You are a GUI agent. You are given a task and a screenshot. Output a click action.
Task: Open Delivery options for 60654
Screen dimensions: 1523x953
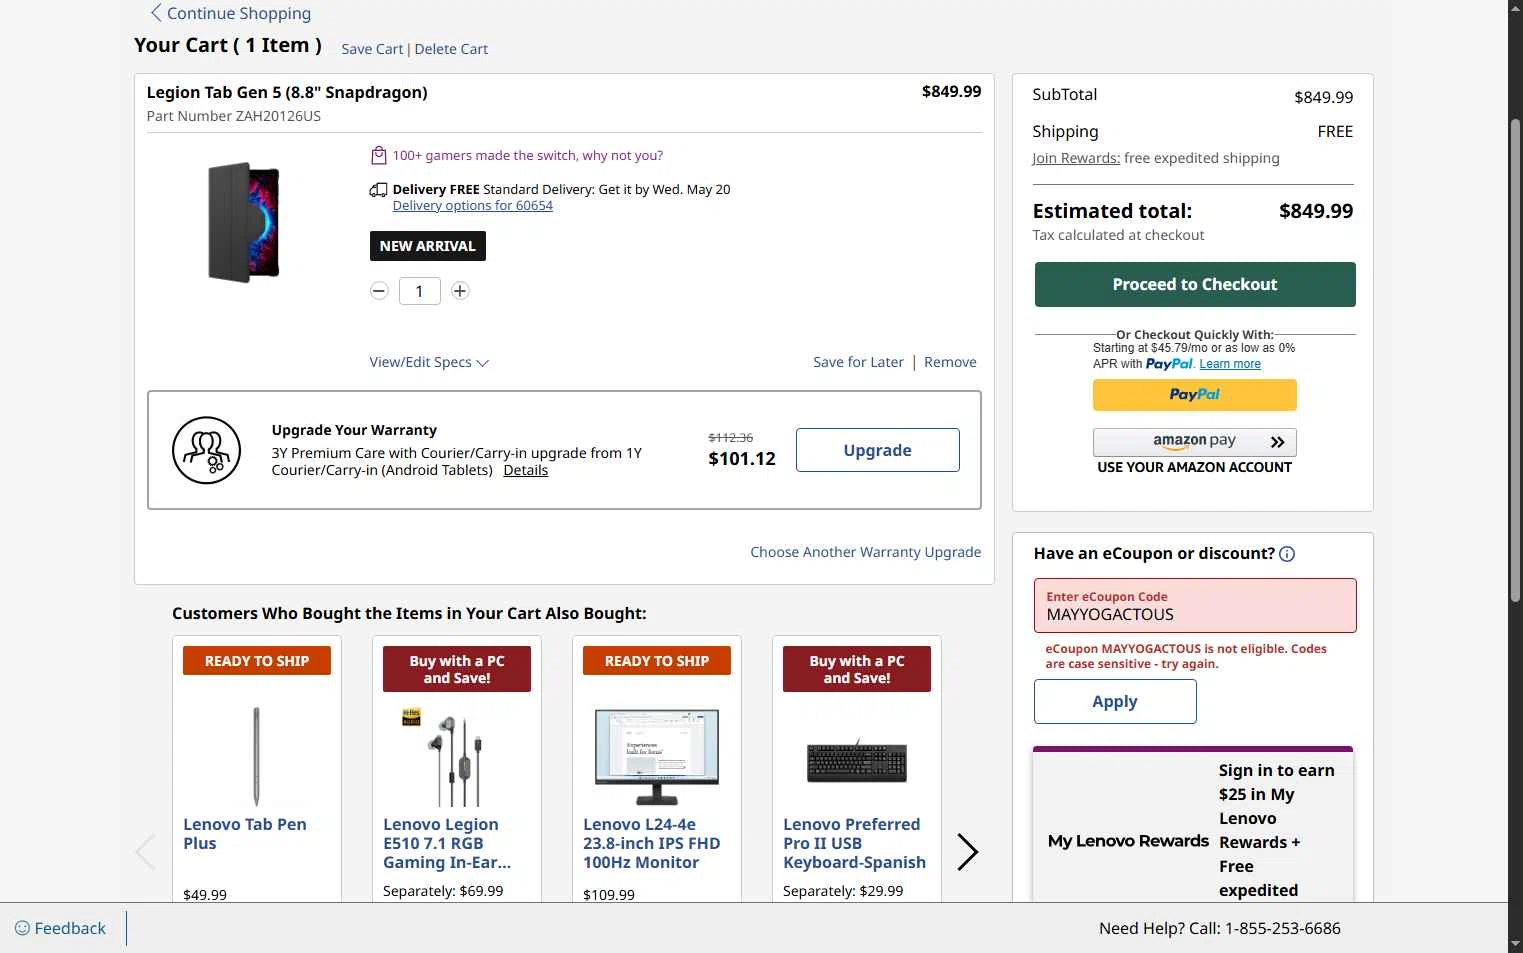point(472,206)
